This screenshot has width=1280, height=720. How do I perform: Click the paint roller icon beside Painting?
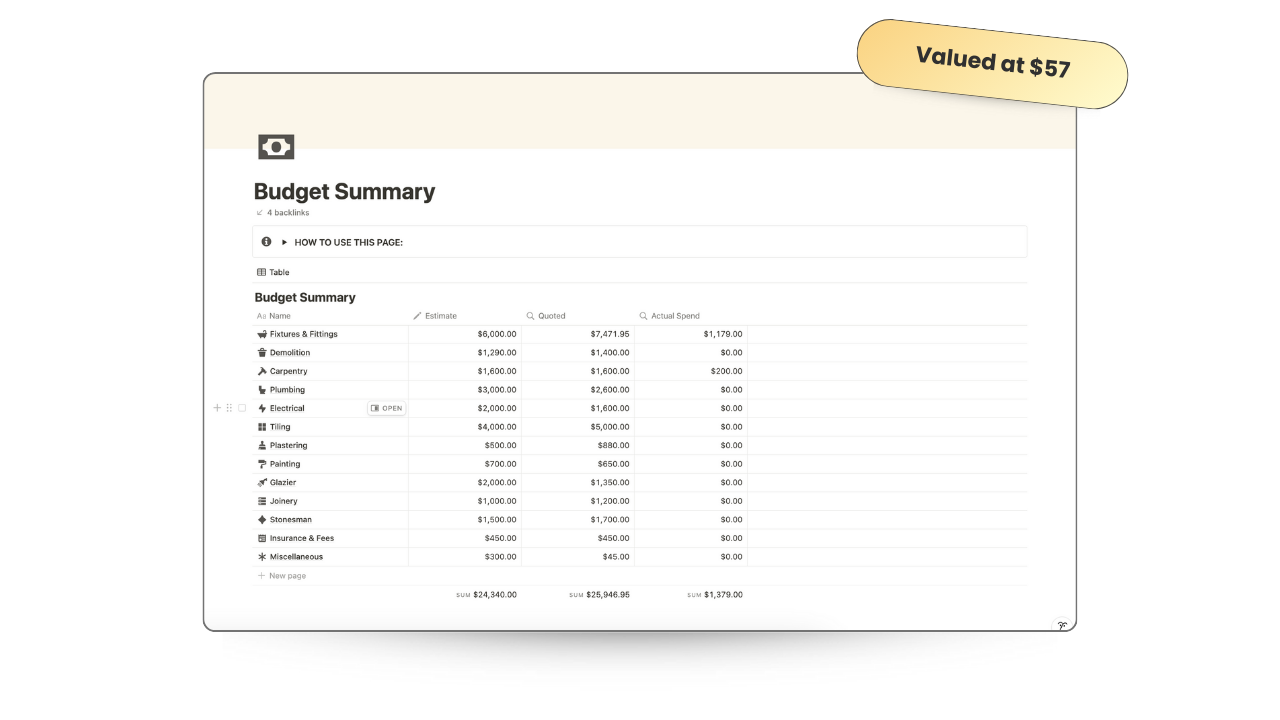(262, 464)
